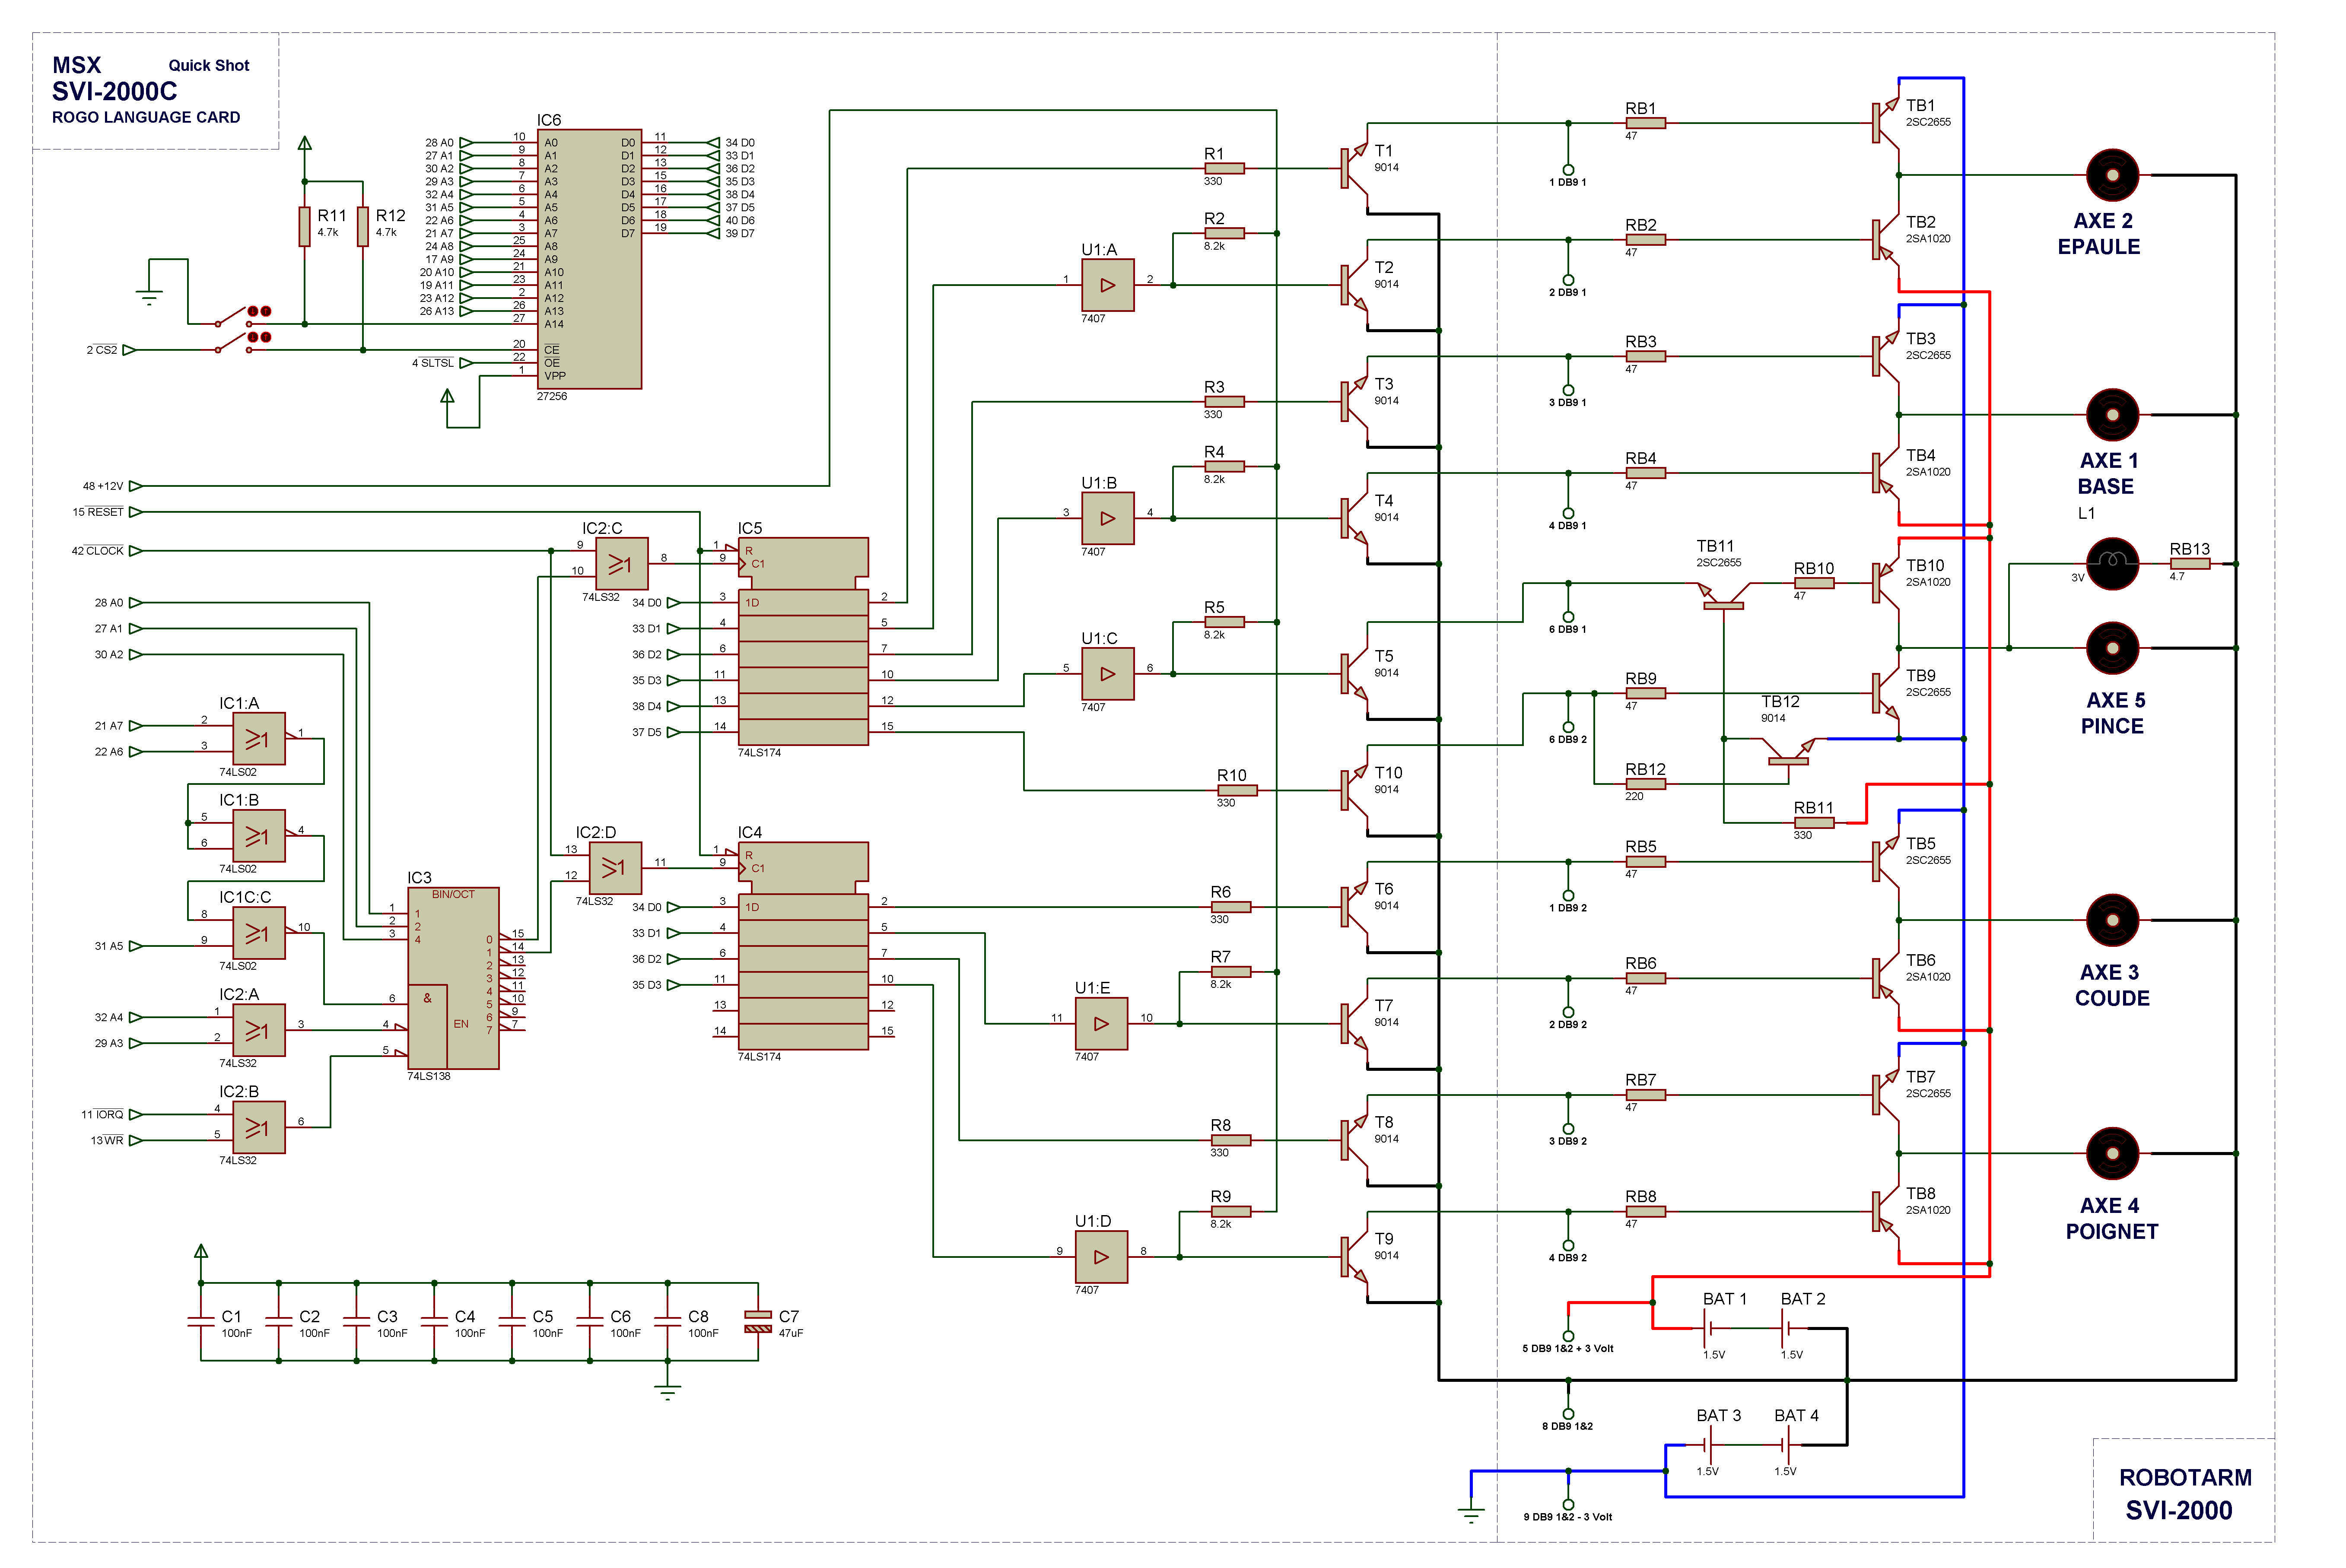Click the IC2:B 74LS32 gate

pos(259,1127)
